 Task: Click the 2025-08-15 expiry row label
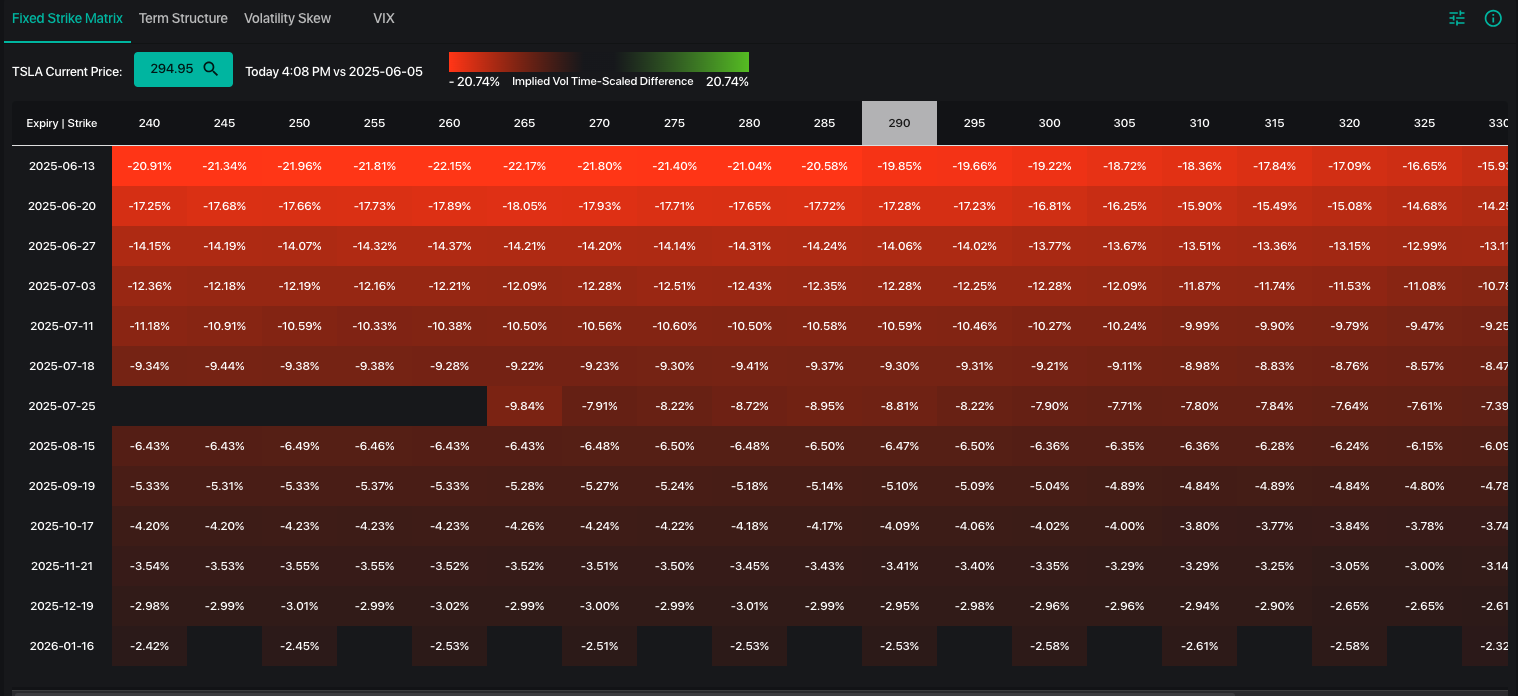tap(62, 446)
